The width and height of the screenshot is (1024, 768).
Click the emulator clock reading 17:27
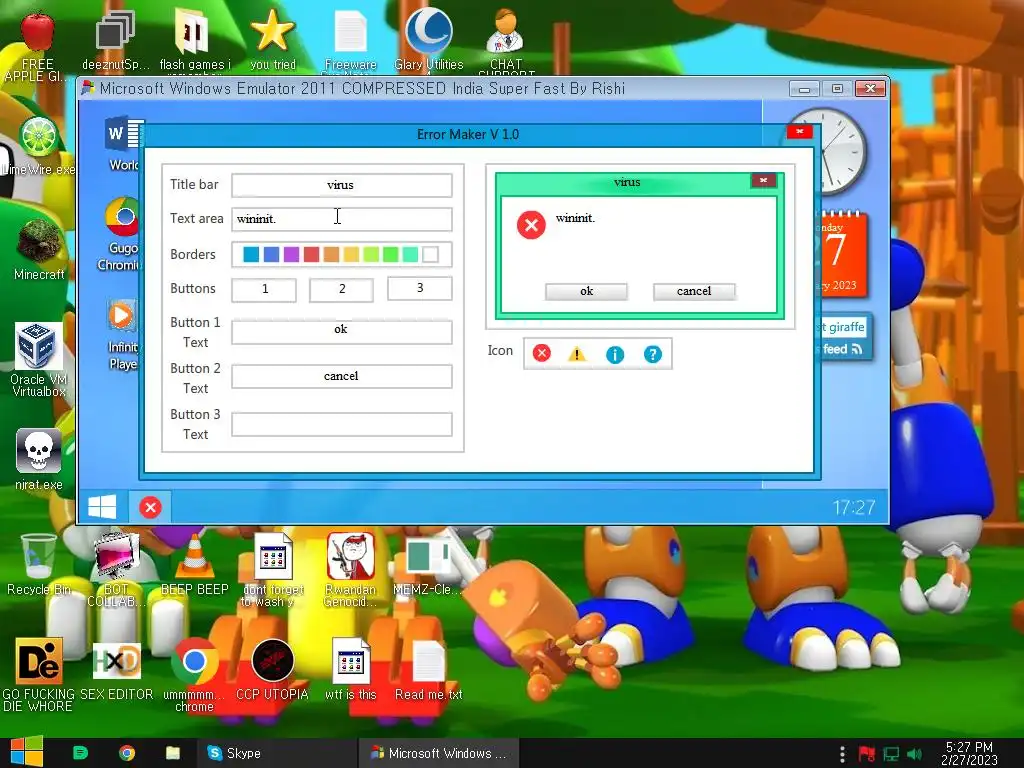click(x=853, y=507)
